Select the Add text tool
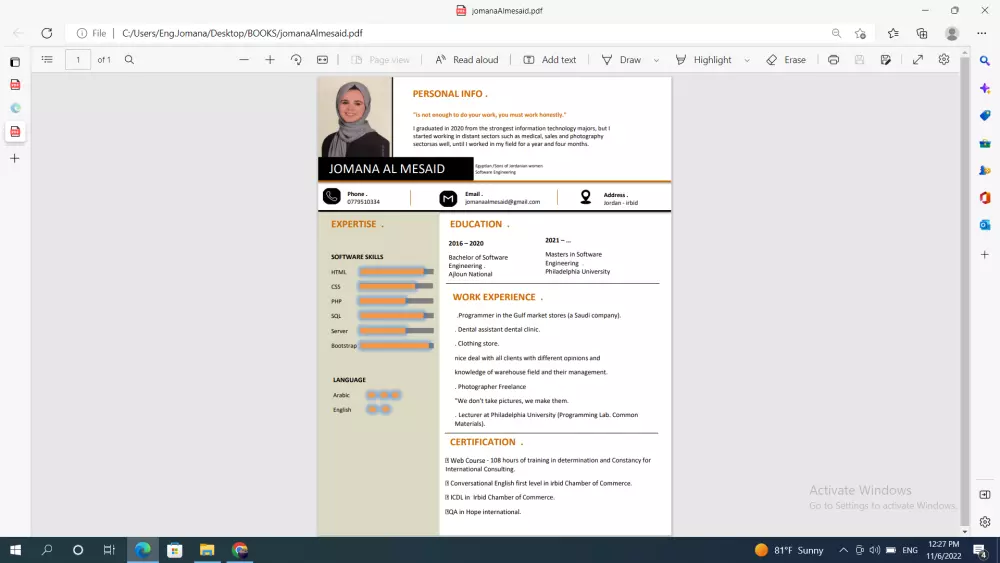Viewport: 1000px width, 563px height. click(x=550, y=59)
